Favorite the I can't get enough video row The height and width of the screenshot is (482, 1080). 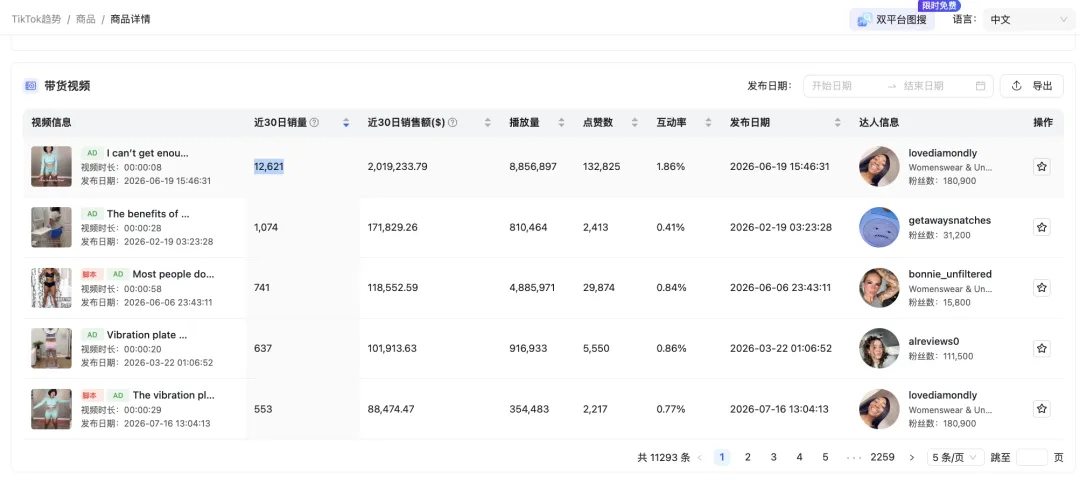tap(1041, 167)
